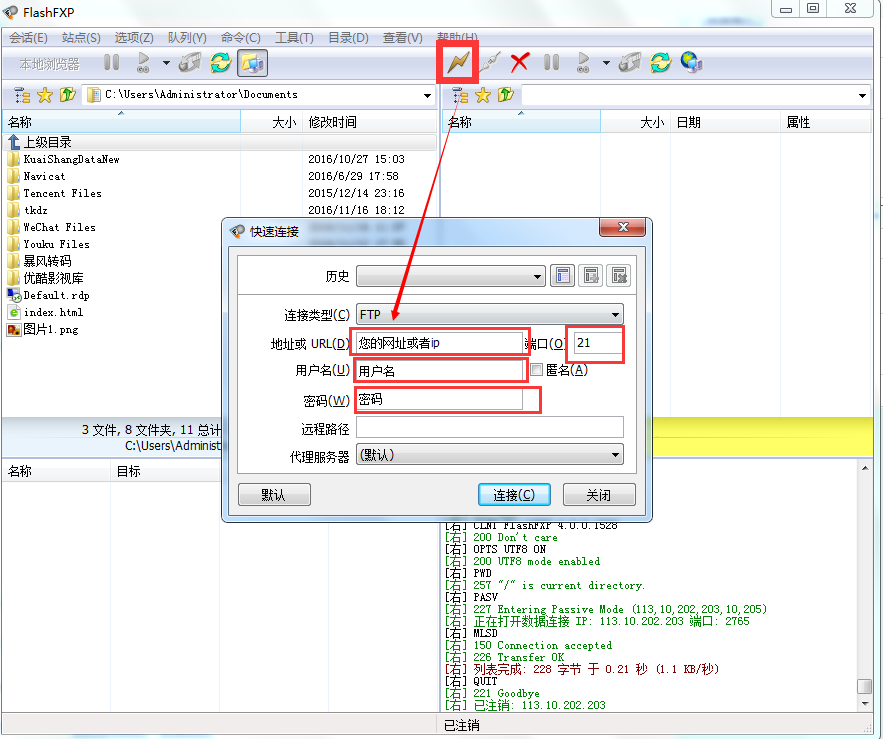Click the left pane transfer mode icon
Image resolution: width=883 pixels, height=739 pixels.
(190, 63)
